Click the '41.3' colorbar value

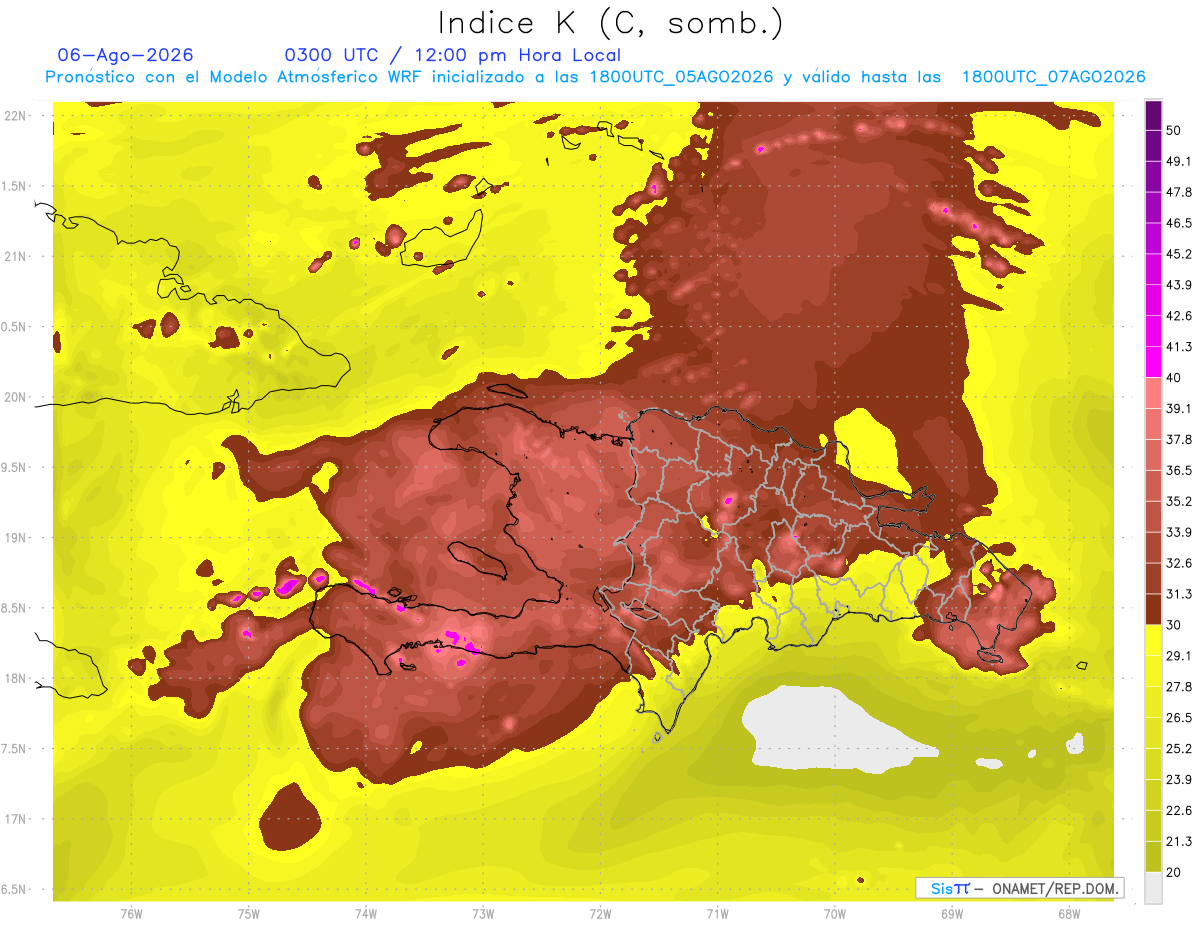click(1179, 347)
